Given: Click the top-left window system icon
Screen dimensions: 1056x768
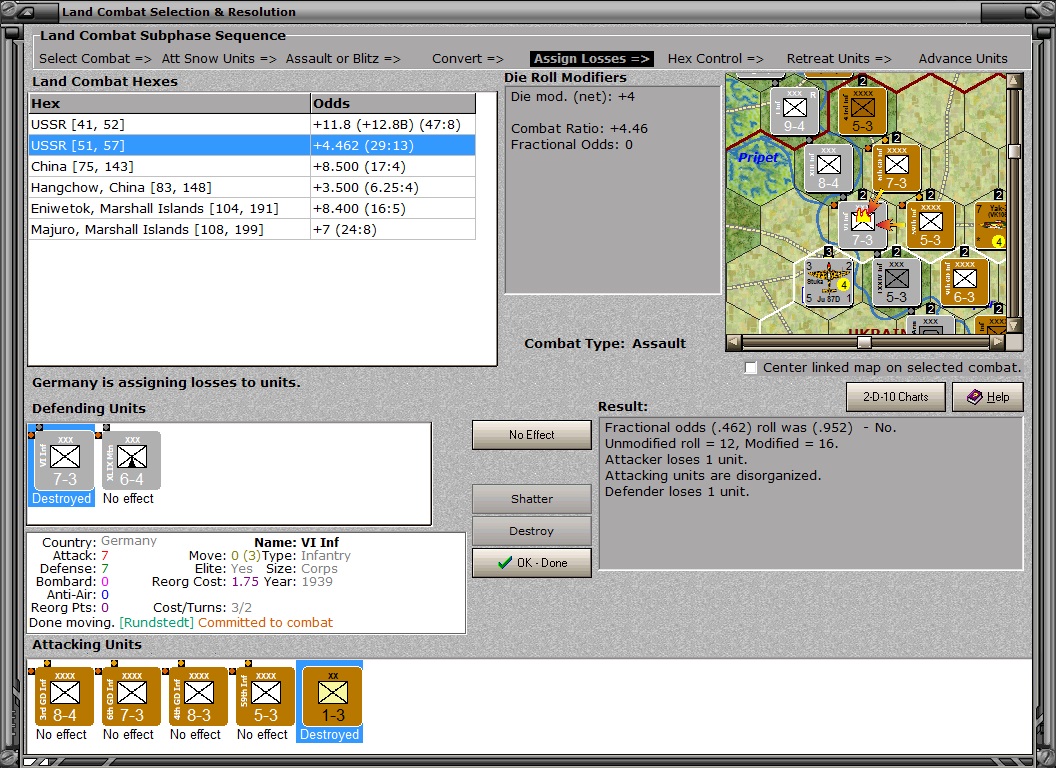Looking at the screenshot, I should [x=27, y=11].
